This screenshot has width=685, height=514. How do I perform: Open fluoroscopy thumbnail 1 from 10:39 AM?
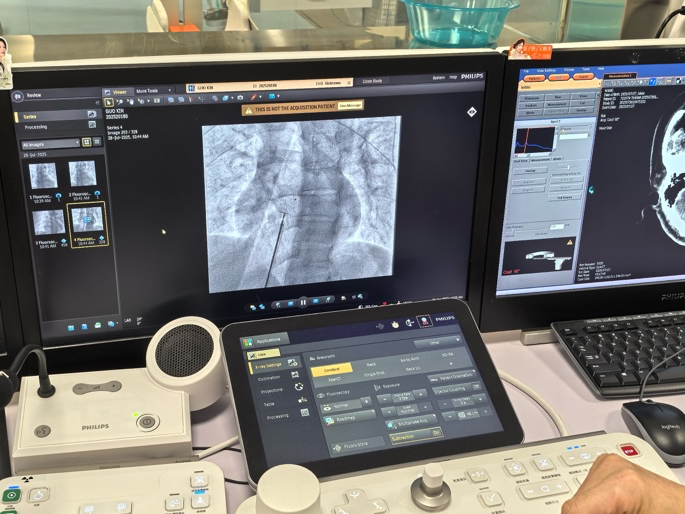point(43,176)
